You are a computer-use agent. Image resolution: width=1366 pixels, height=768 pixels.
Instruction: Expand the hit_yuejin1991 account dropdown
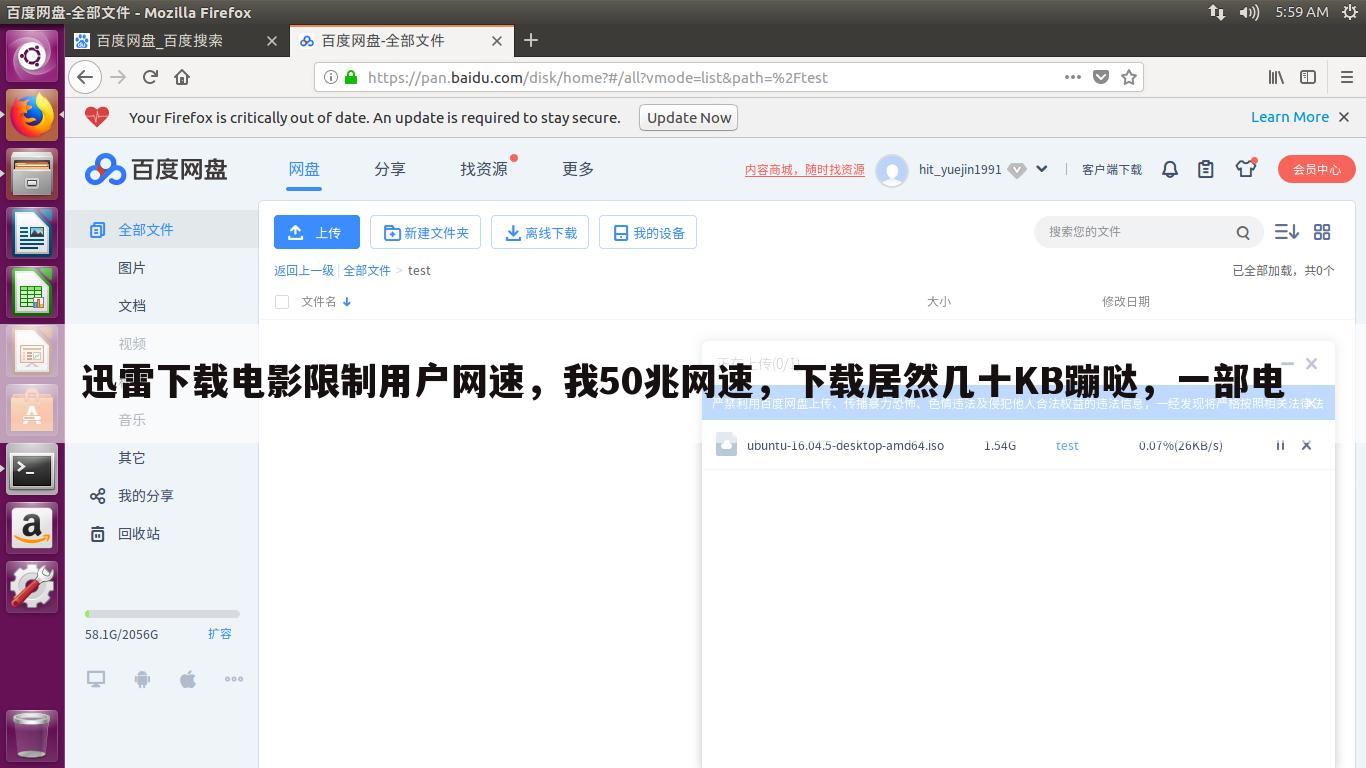(x=1041, y=169)
